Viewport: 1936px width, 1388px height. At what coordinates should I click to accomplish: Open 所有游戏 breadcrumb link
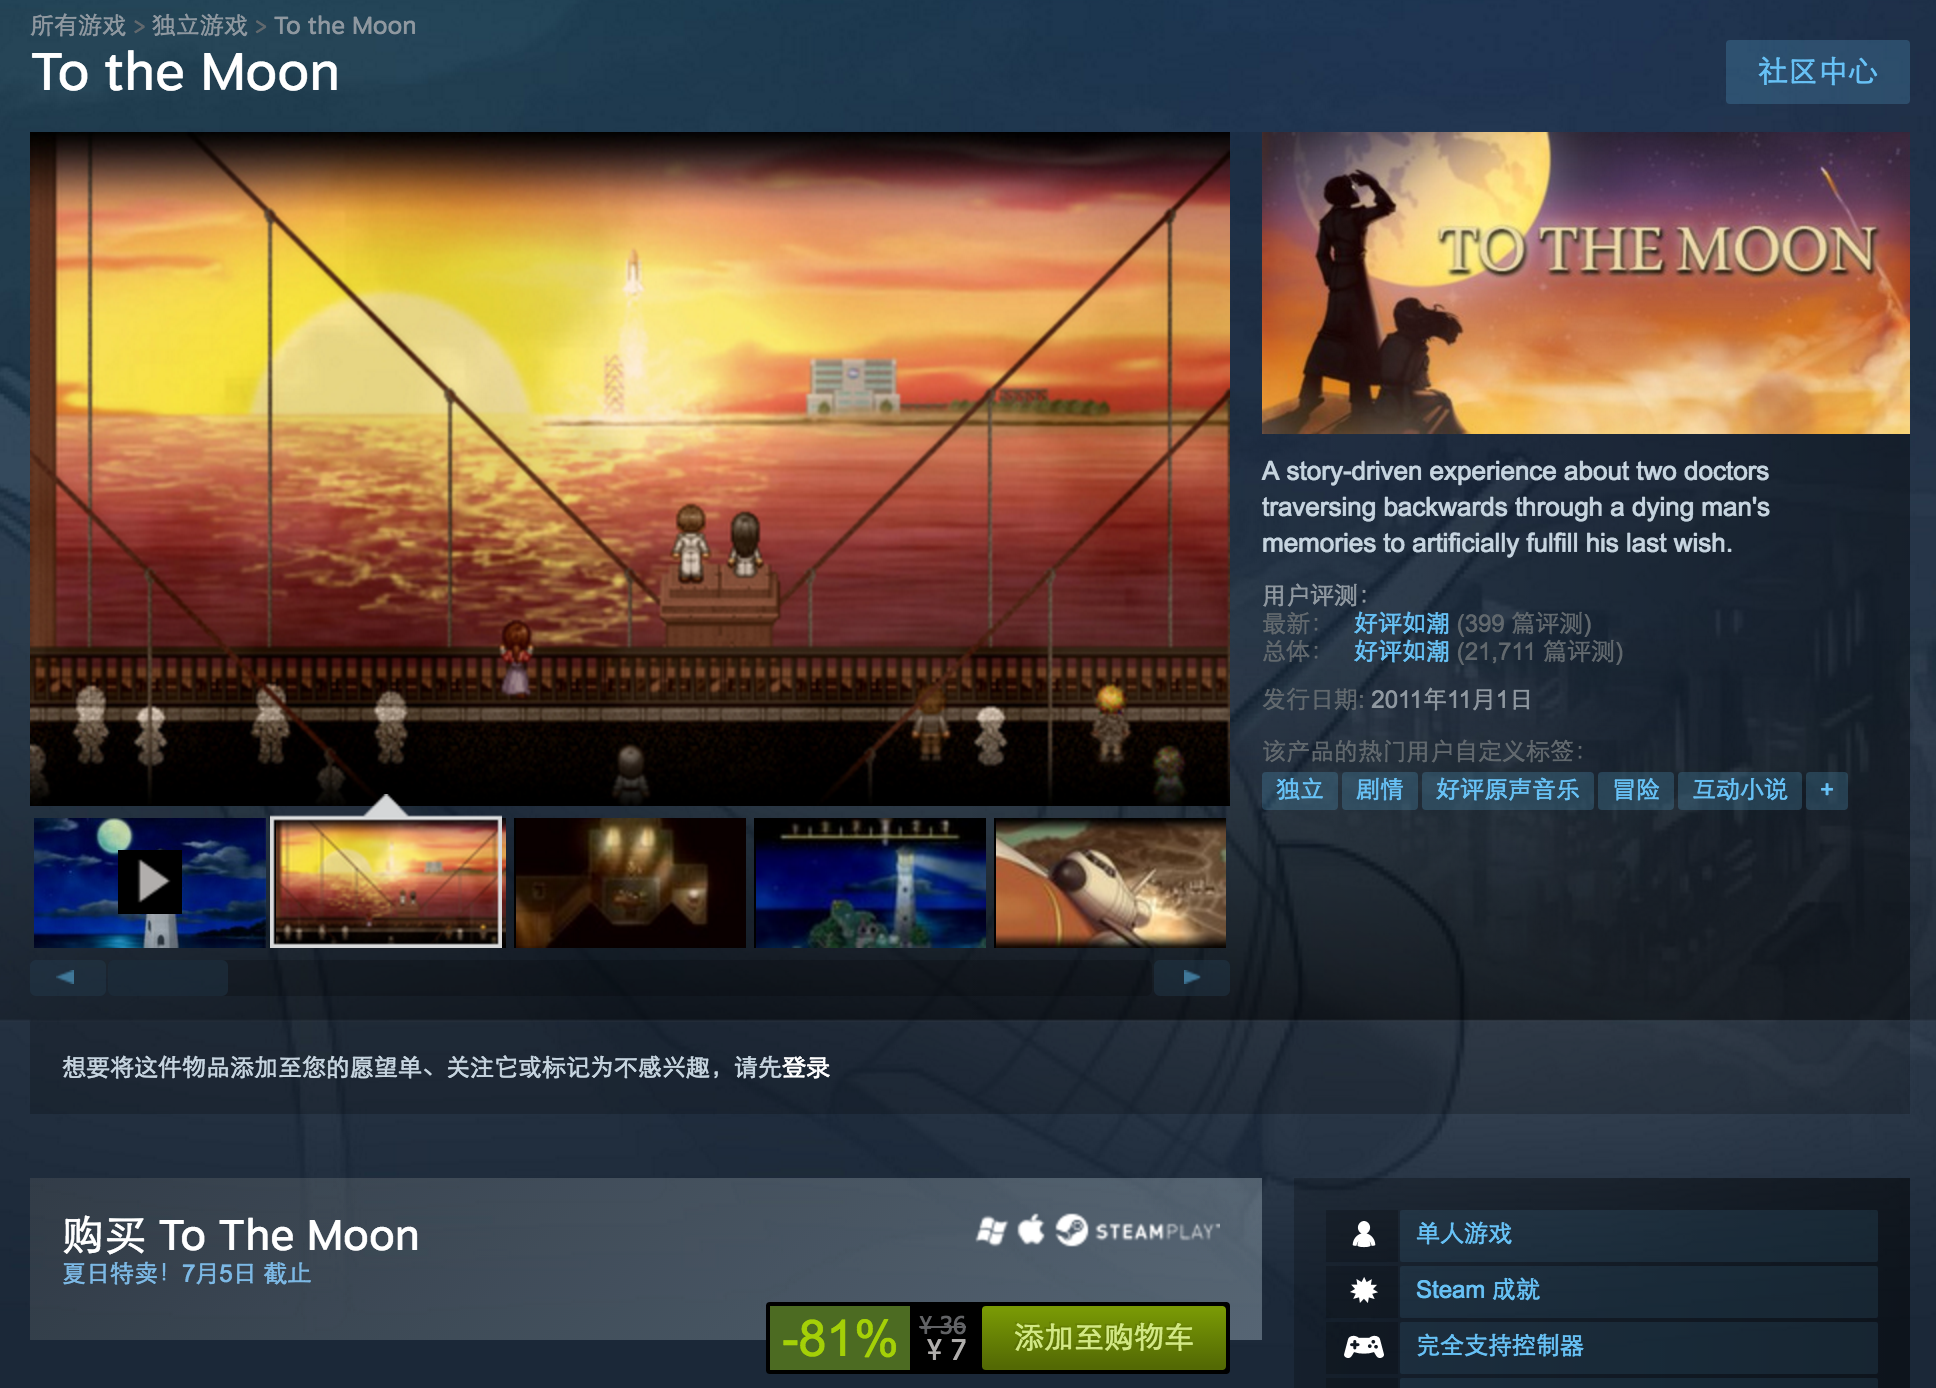pos(78,26)
